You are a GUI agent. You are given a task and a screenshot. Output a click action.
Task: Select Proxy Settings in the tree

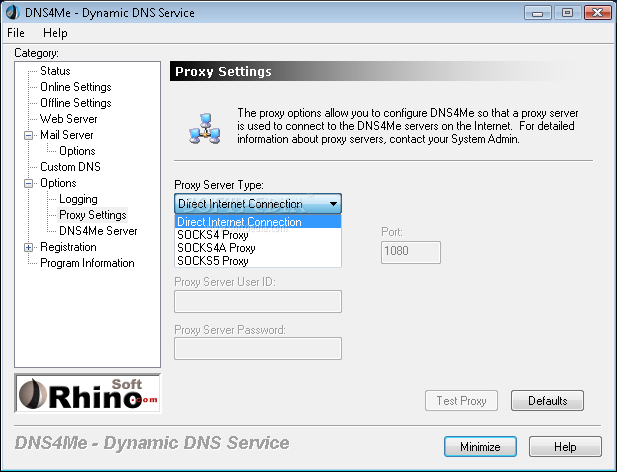coord(92,215)
